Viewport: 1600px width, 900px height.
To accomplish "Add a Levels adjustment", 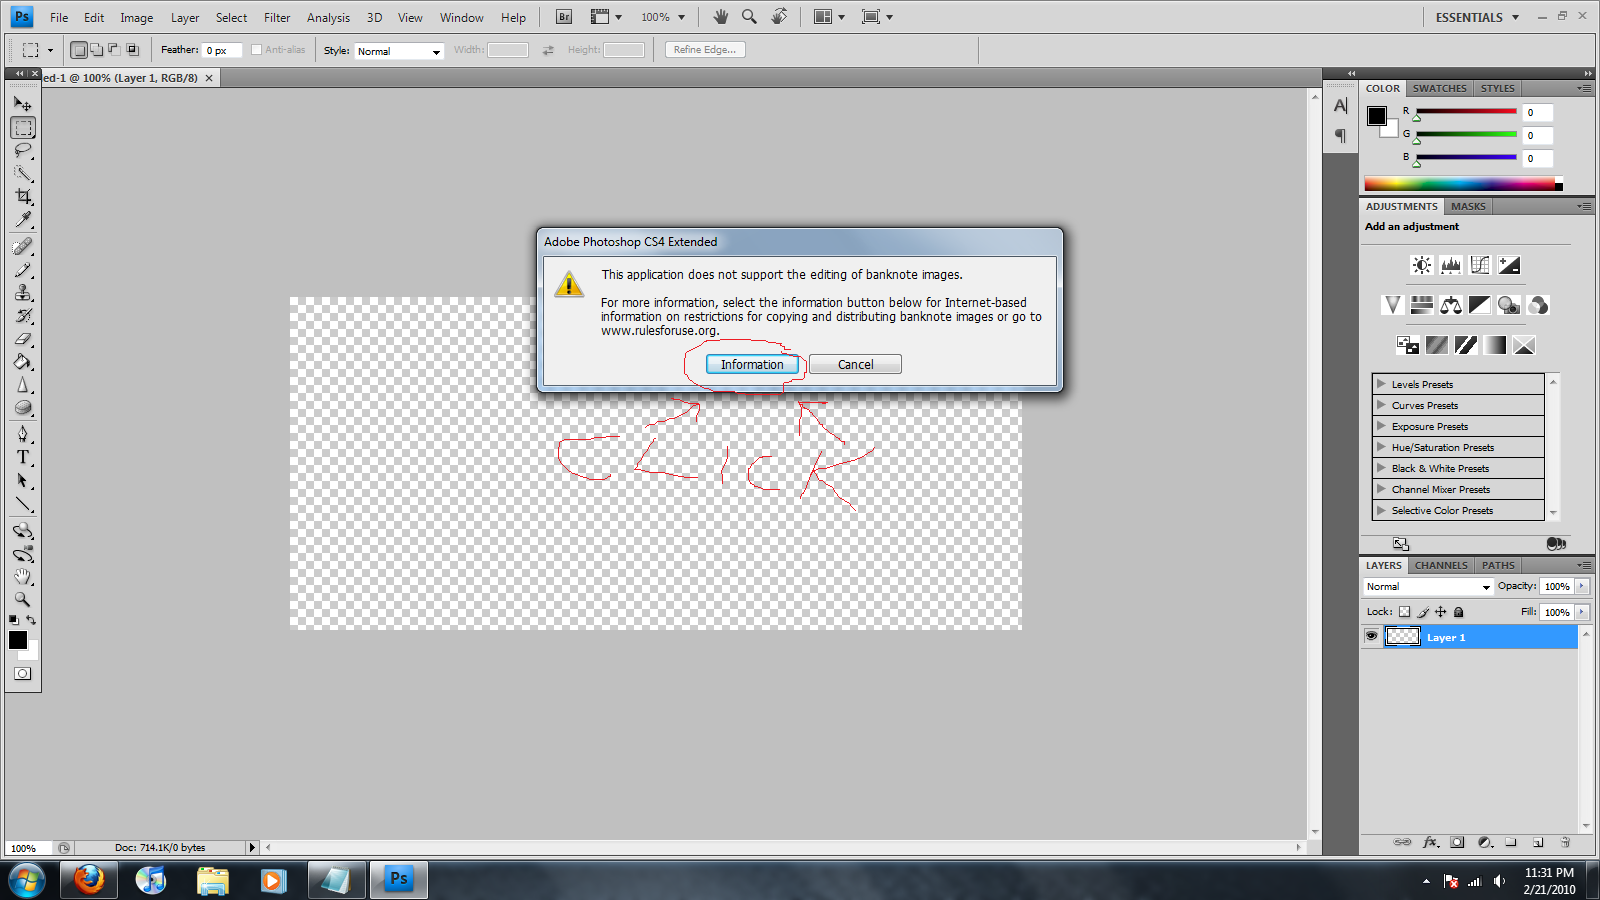I will click(x=1451, y=265).
